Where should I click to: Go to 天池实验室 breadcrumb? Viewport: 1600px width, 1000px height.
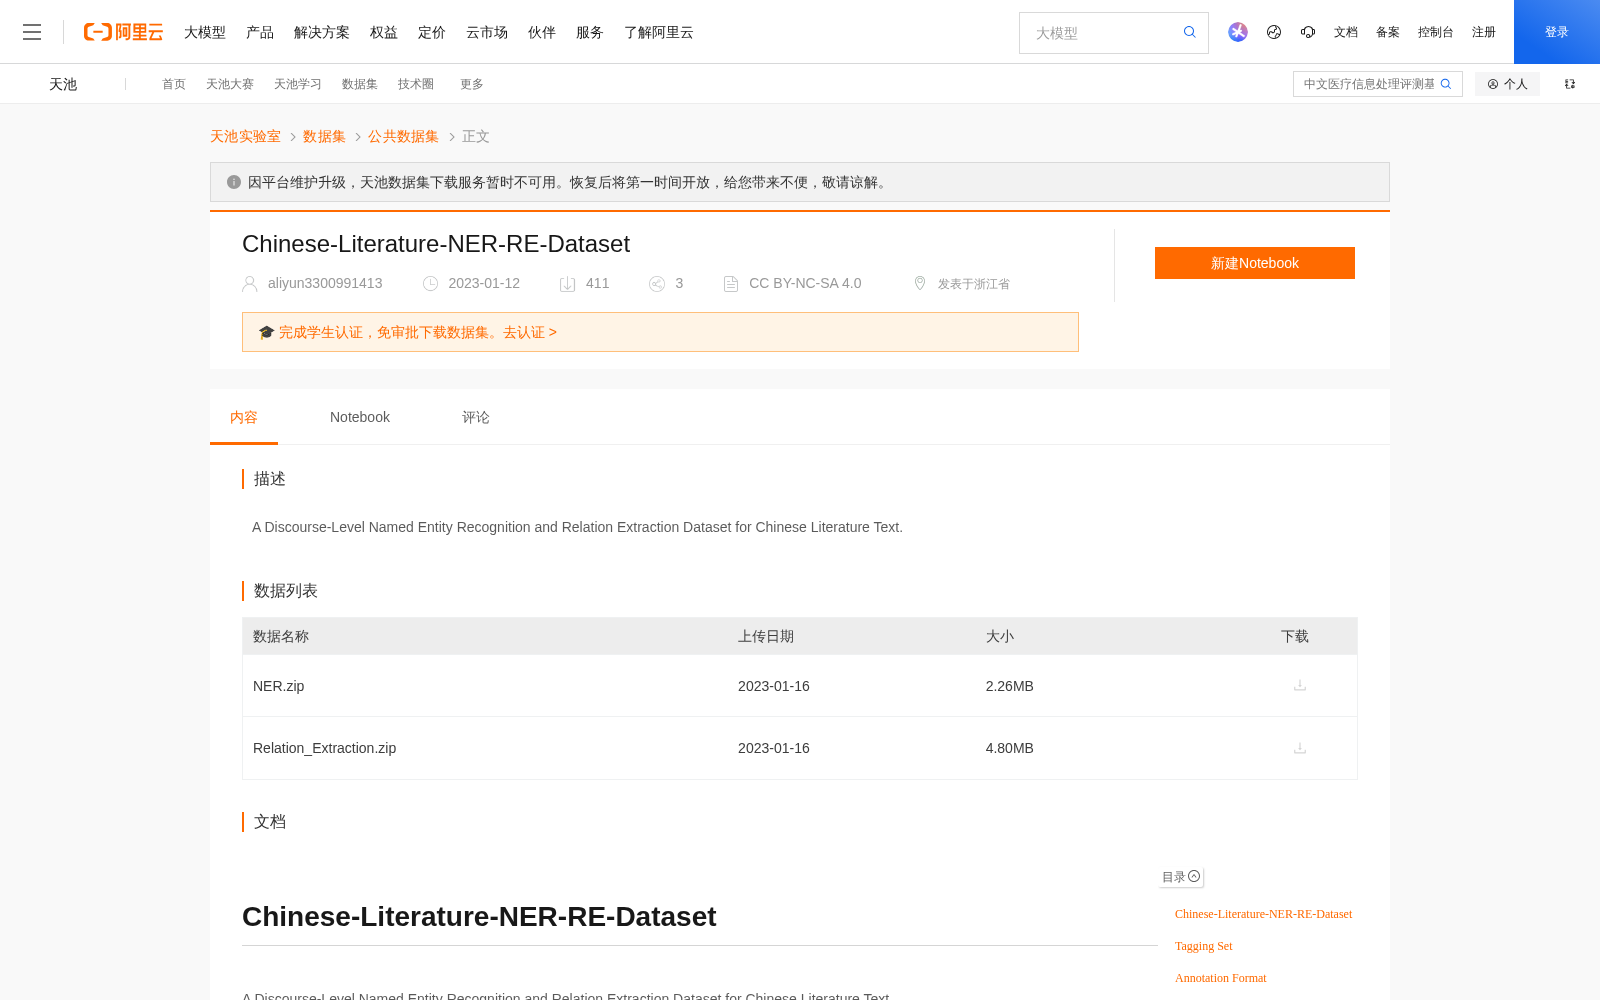tap(245, 136)
